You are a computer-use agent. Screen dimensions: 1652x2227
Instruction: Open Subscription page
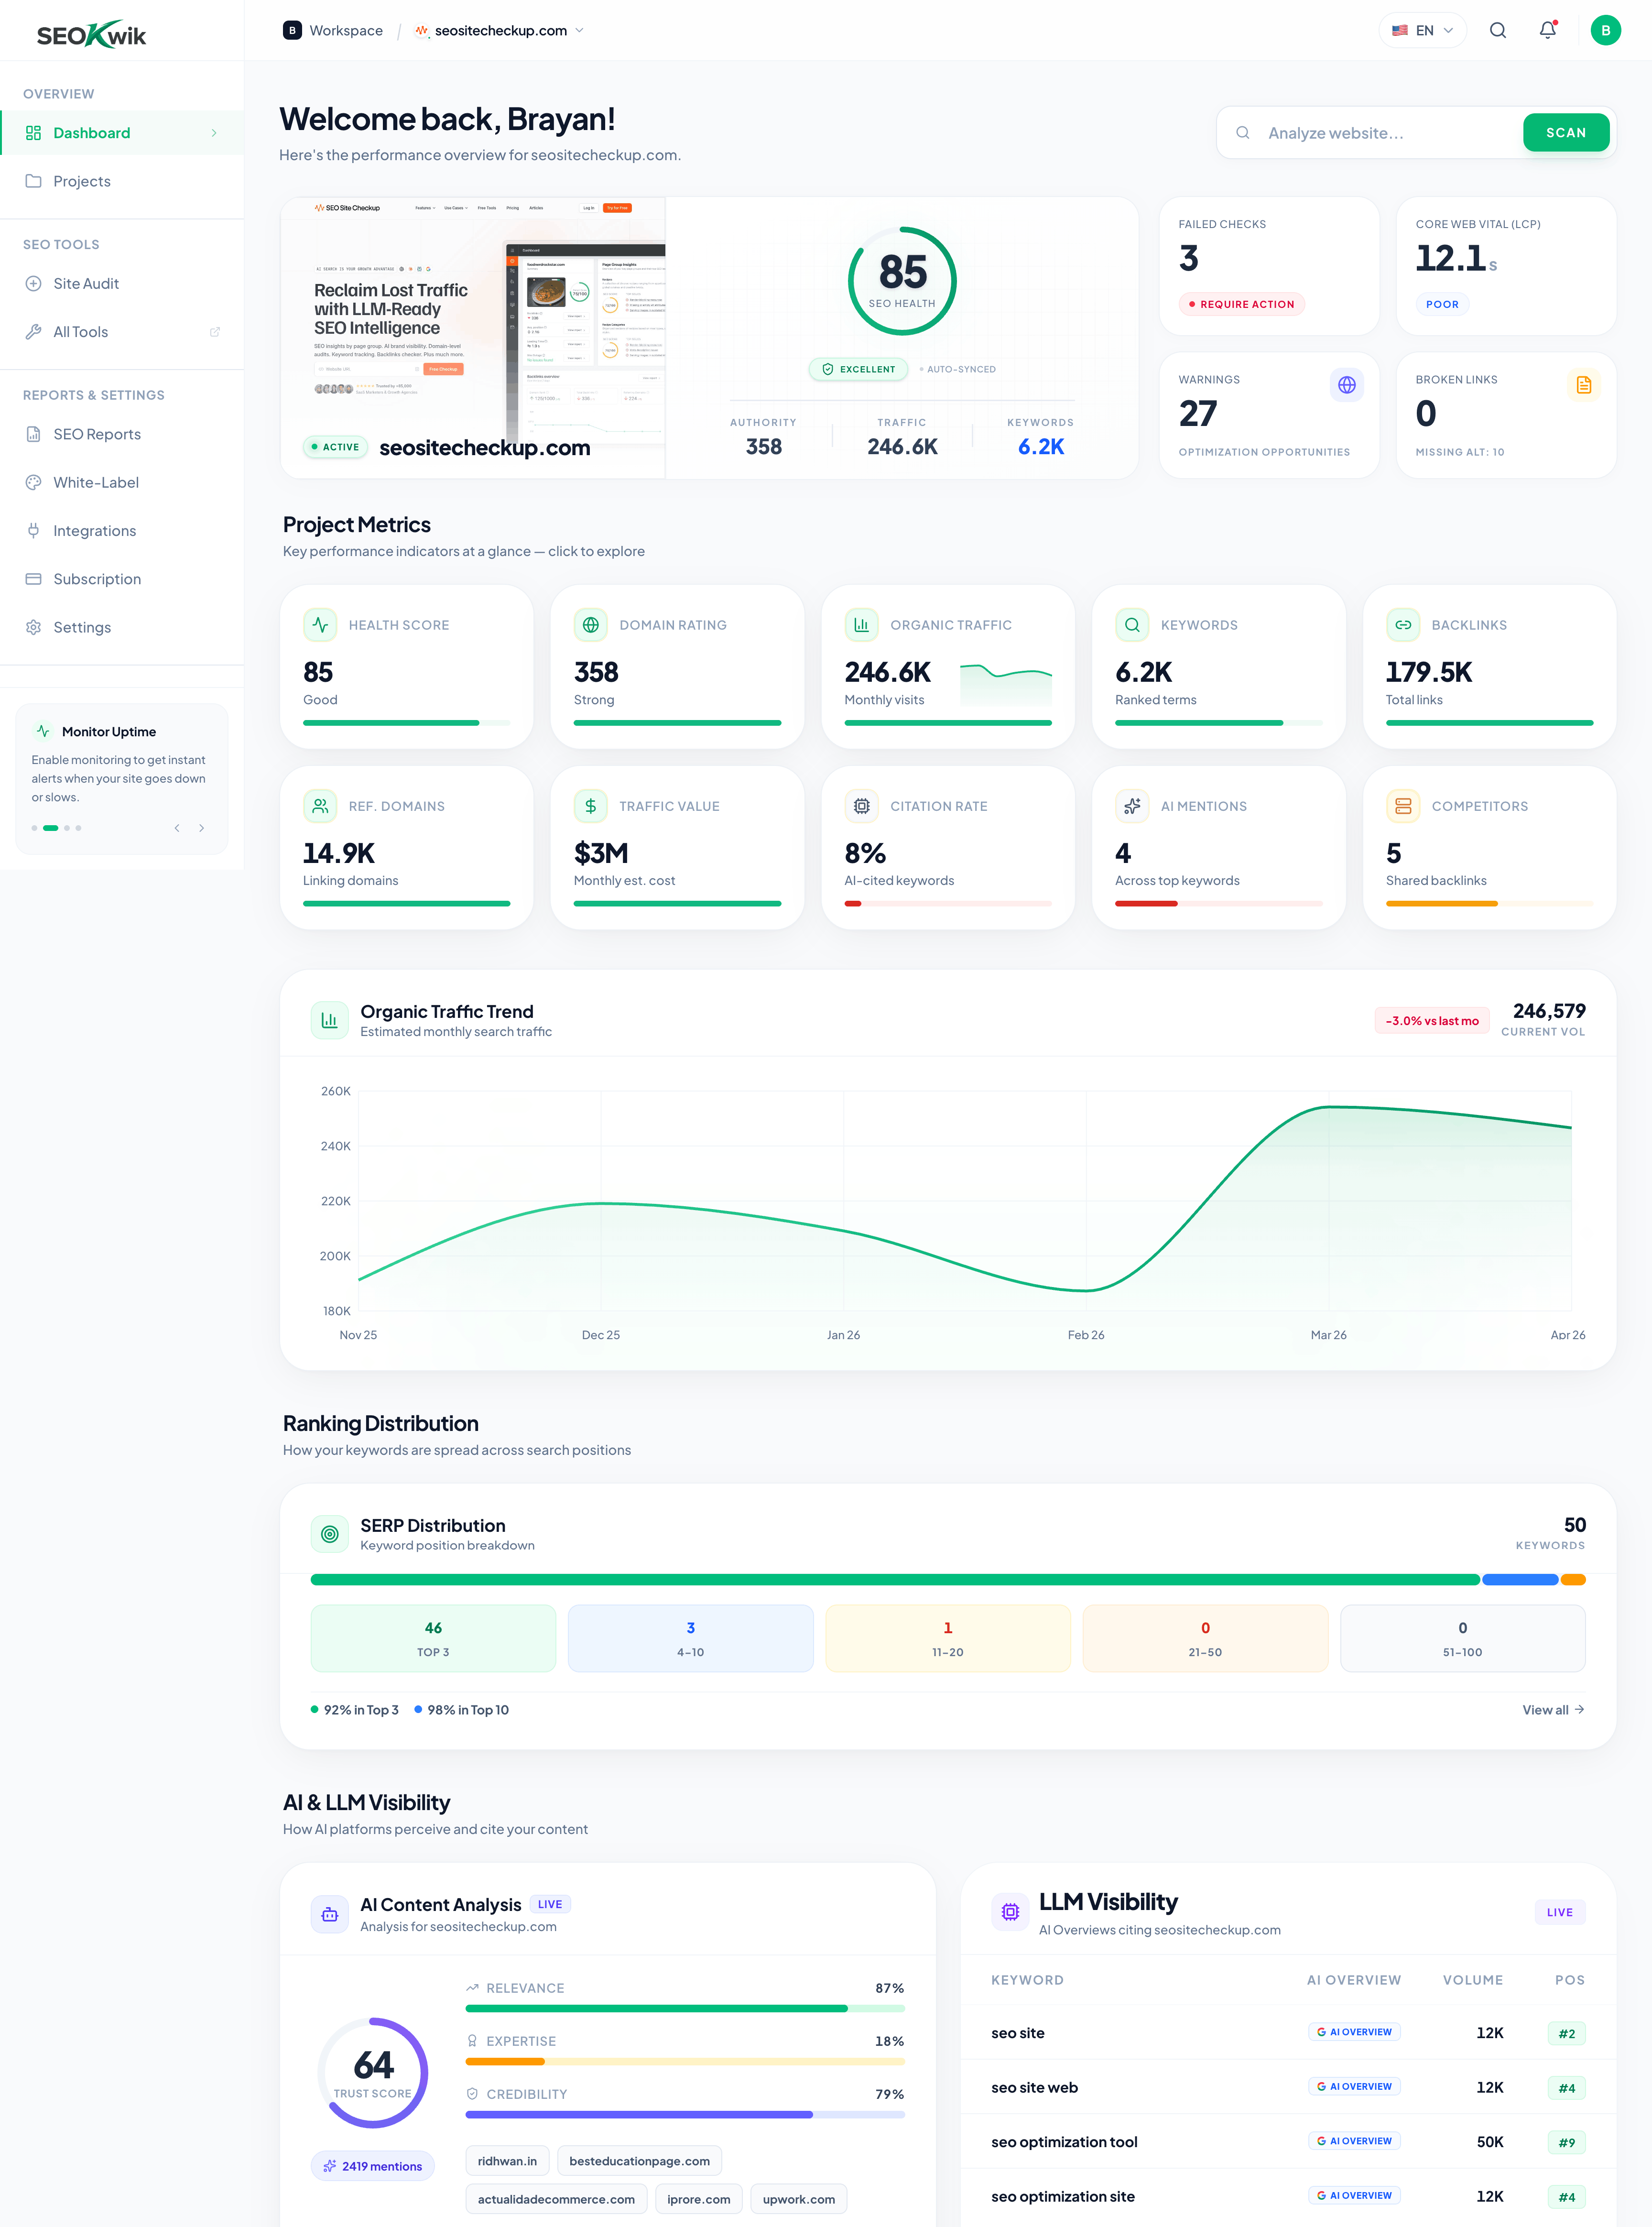pyautogui.click(x=122, y=579)
